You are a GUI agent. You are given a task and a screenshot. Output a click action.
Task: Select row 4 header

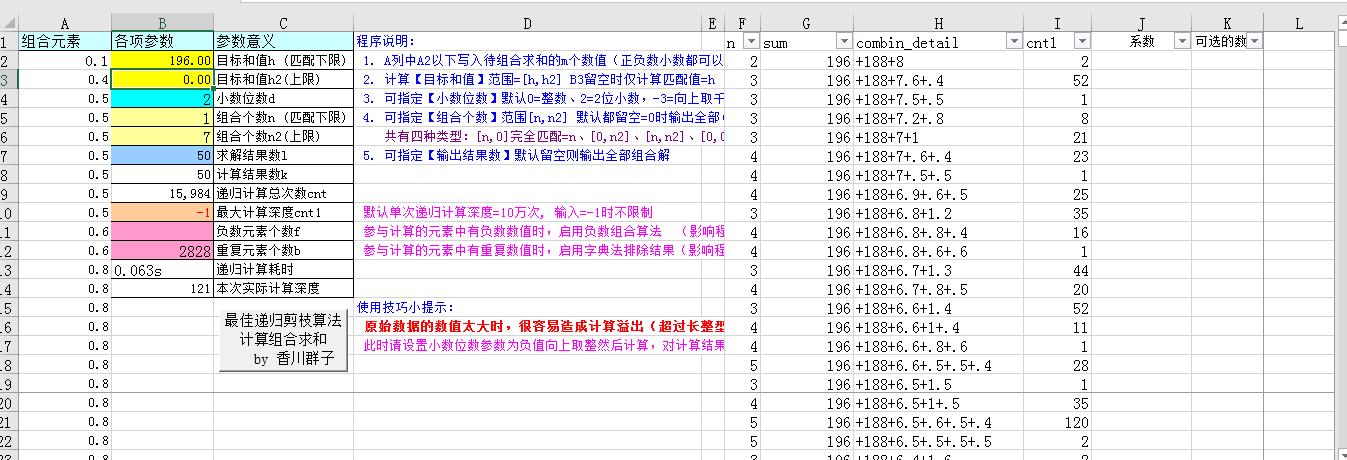click(x=9, y=98)
